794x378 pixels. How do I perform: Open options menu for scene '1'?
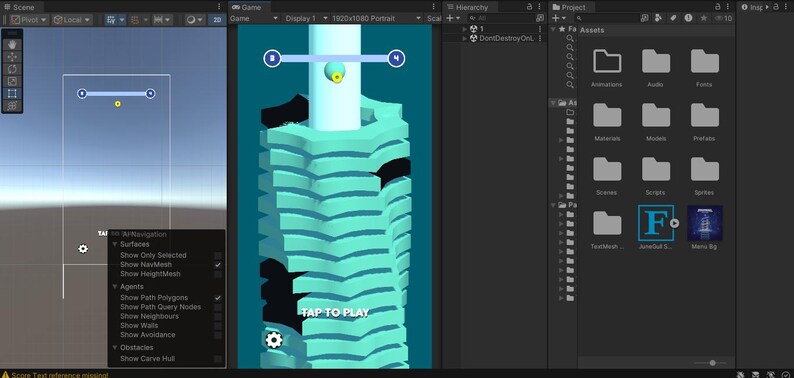pos(540,29)
